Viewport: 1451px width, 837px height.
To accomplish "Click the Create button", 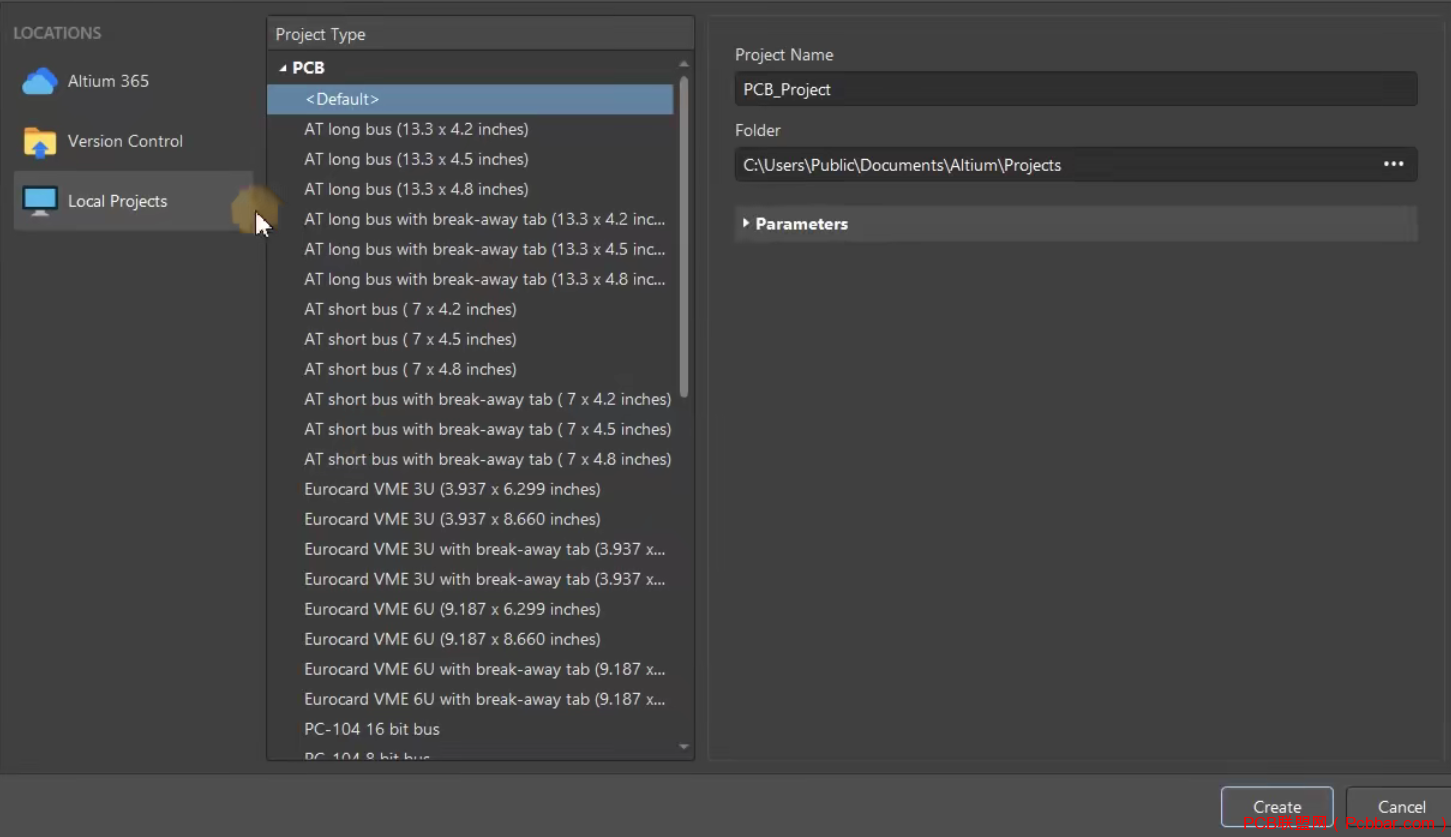I will [1277, 807].
